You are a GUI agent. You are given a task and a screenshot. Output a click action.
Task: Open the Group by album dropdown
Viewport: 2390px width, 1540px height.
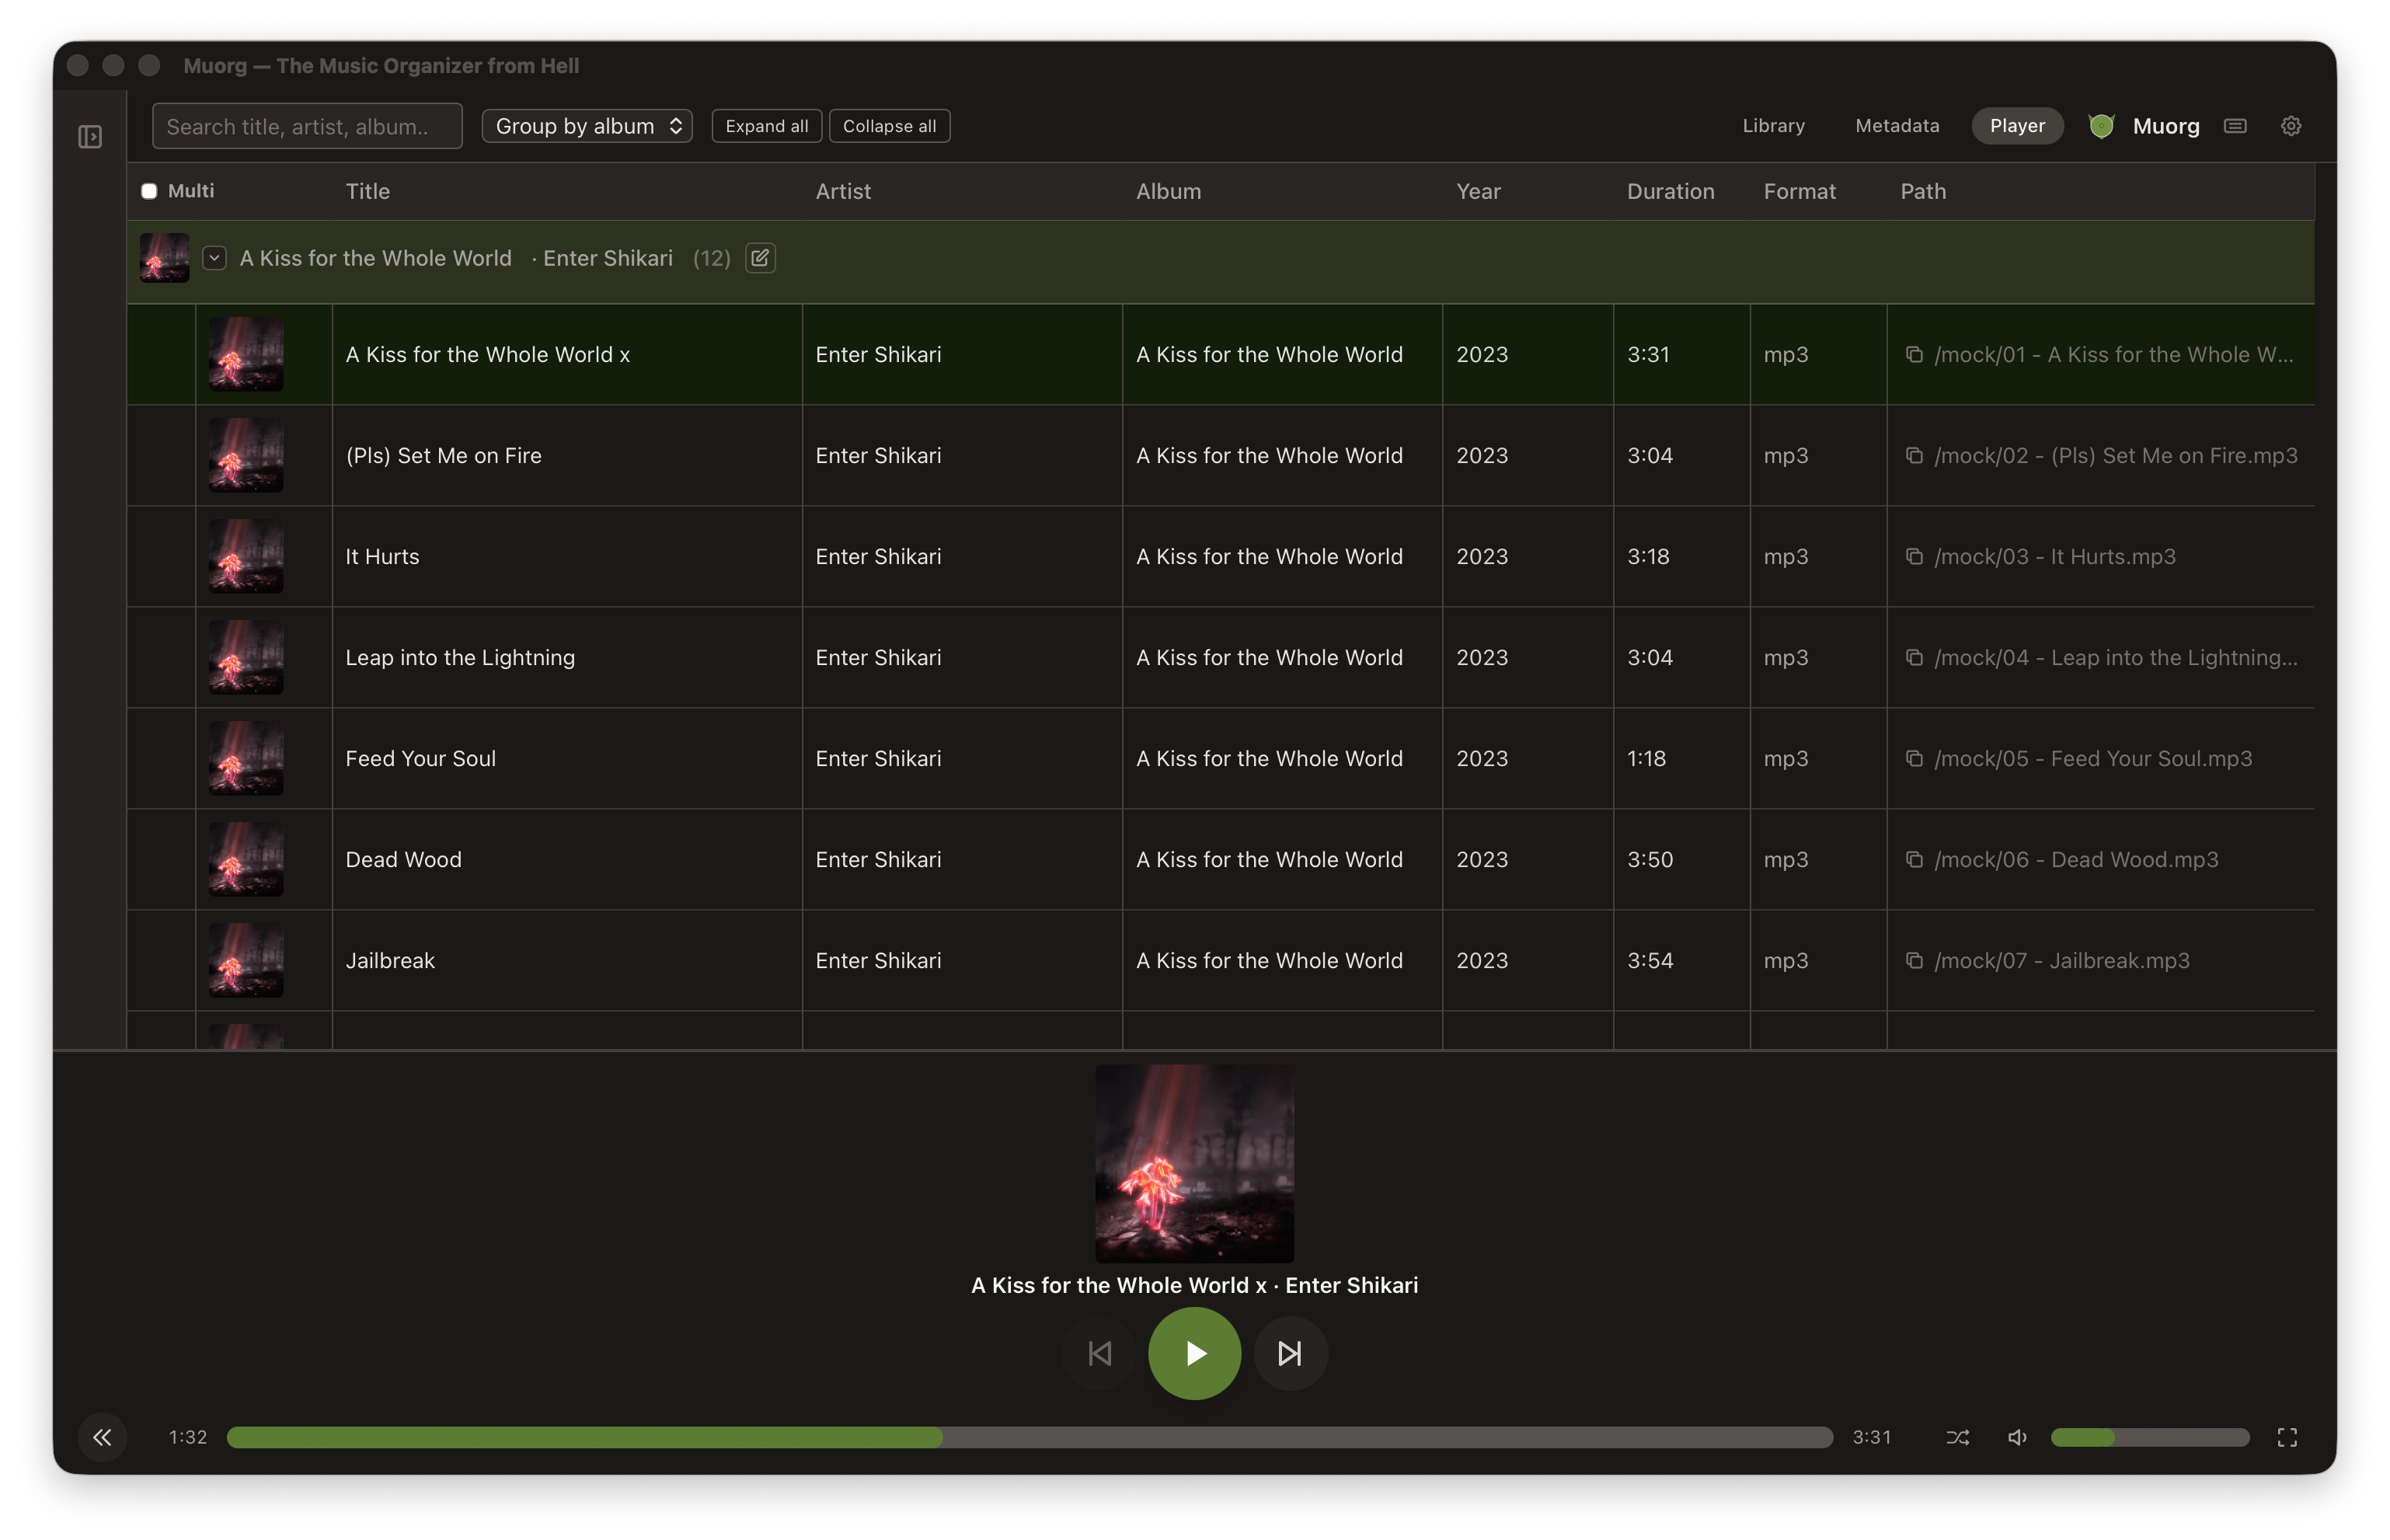(587, 126)
